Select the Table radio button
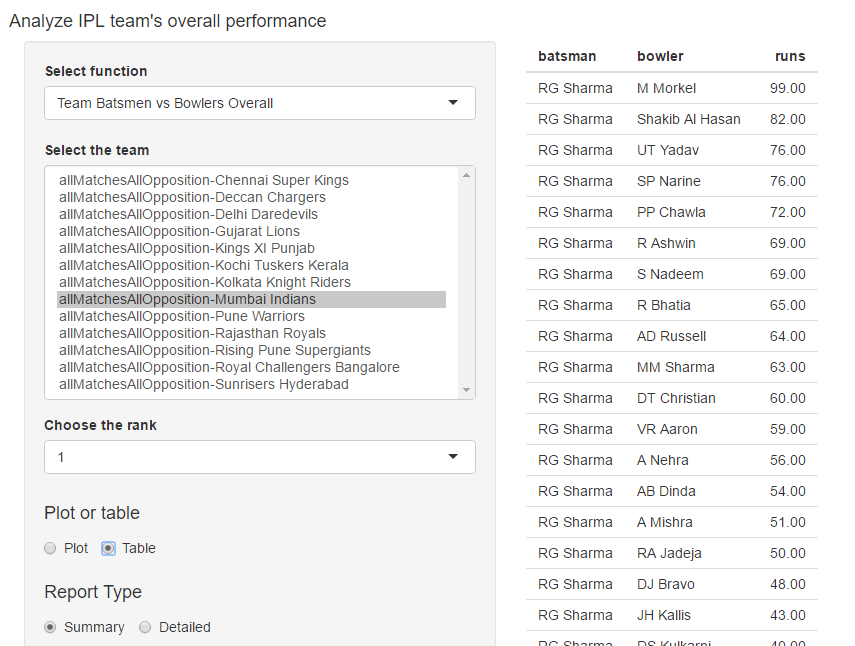Screen dimensions: 855x646 pos(109,548)
